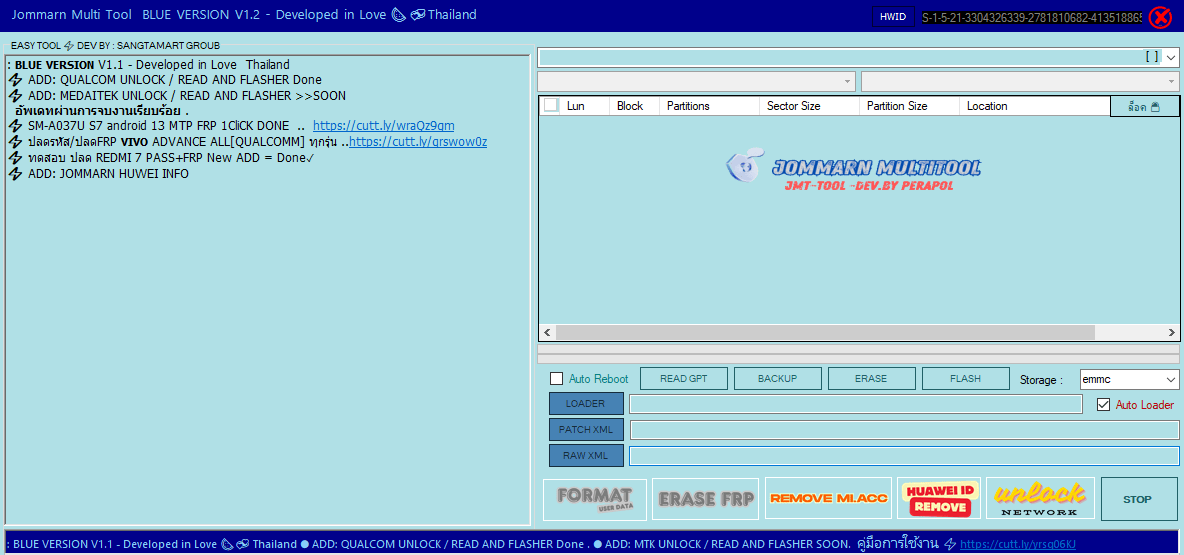
Task: Click the HWID serial value field
Action: 1030,17
